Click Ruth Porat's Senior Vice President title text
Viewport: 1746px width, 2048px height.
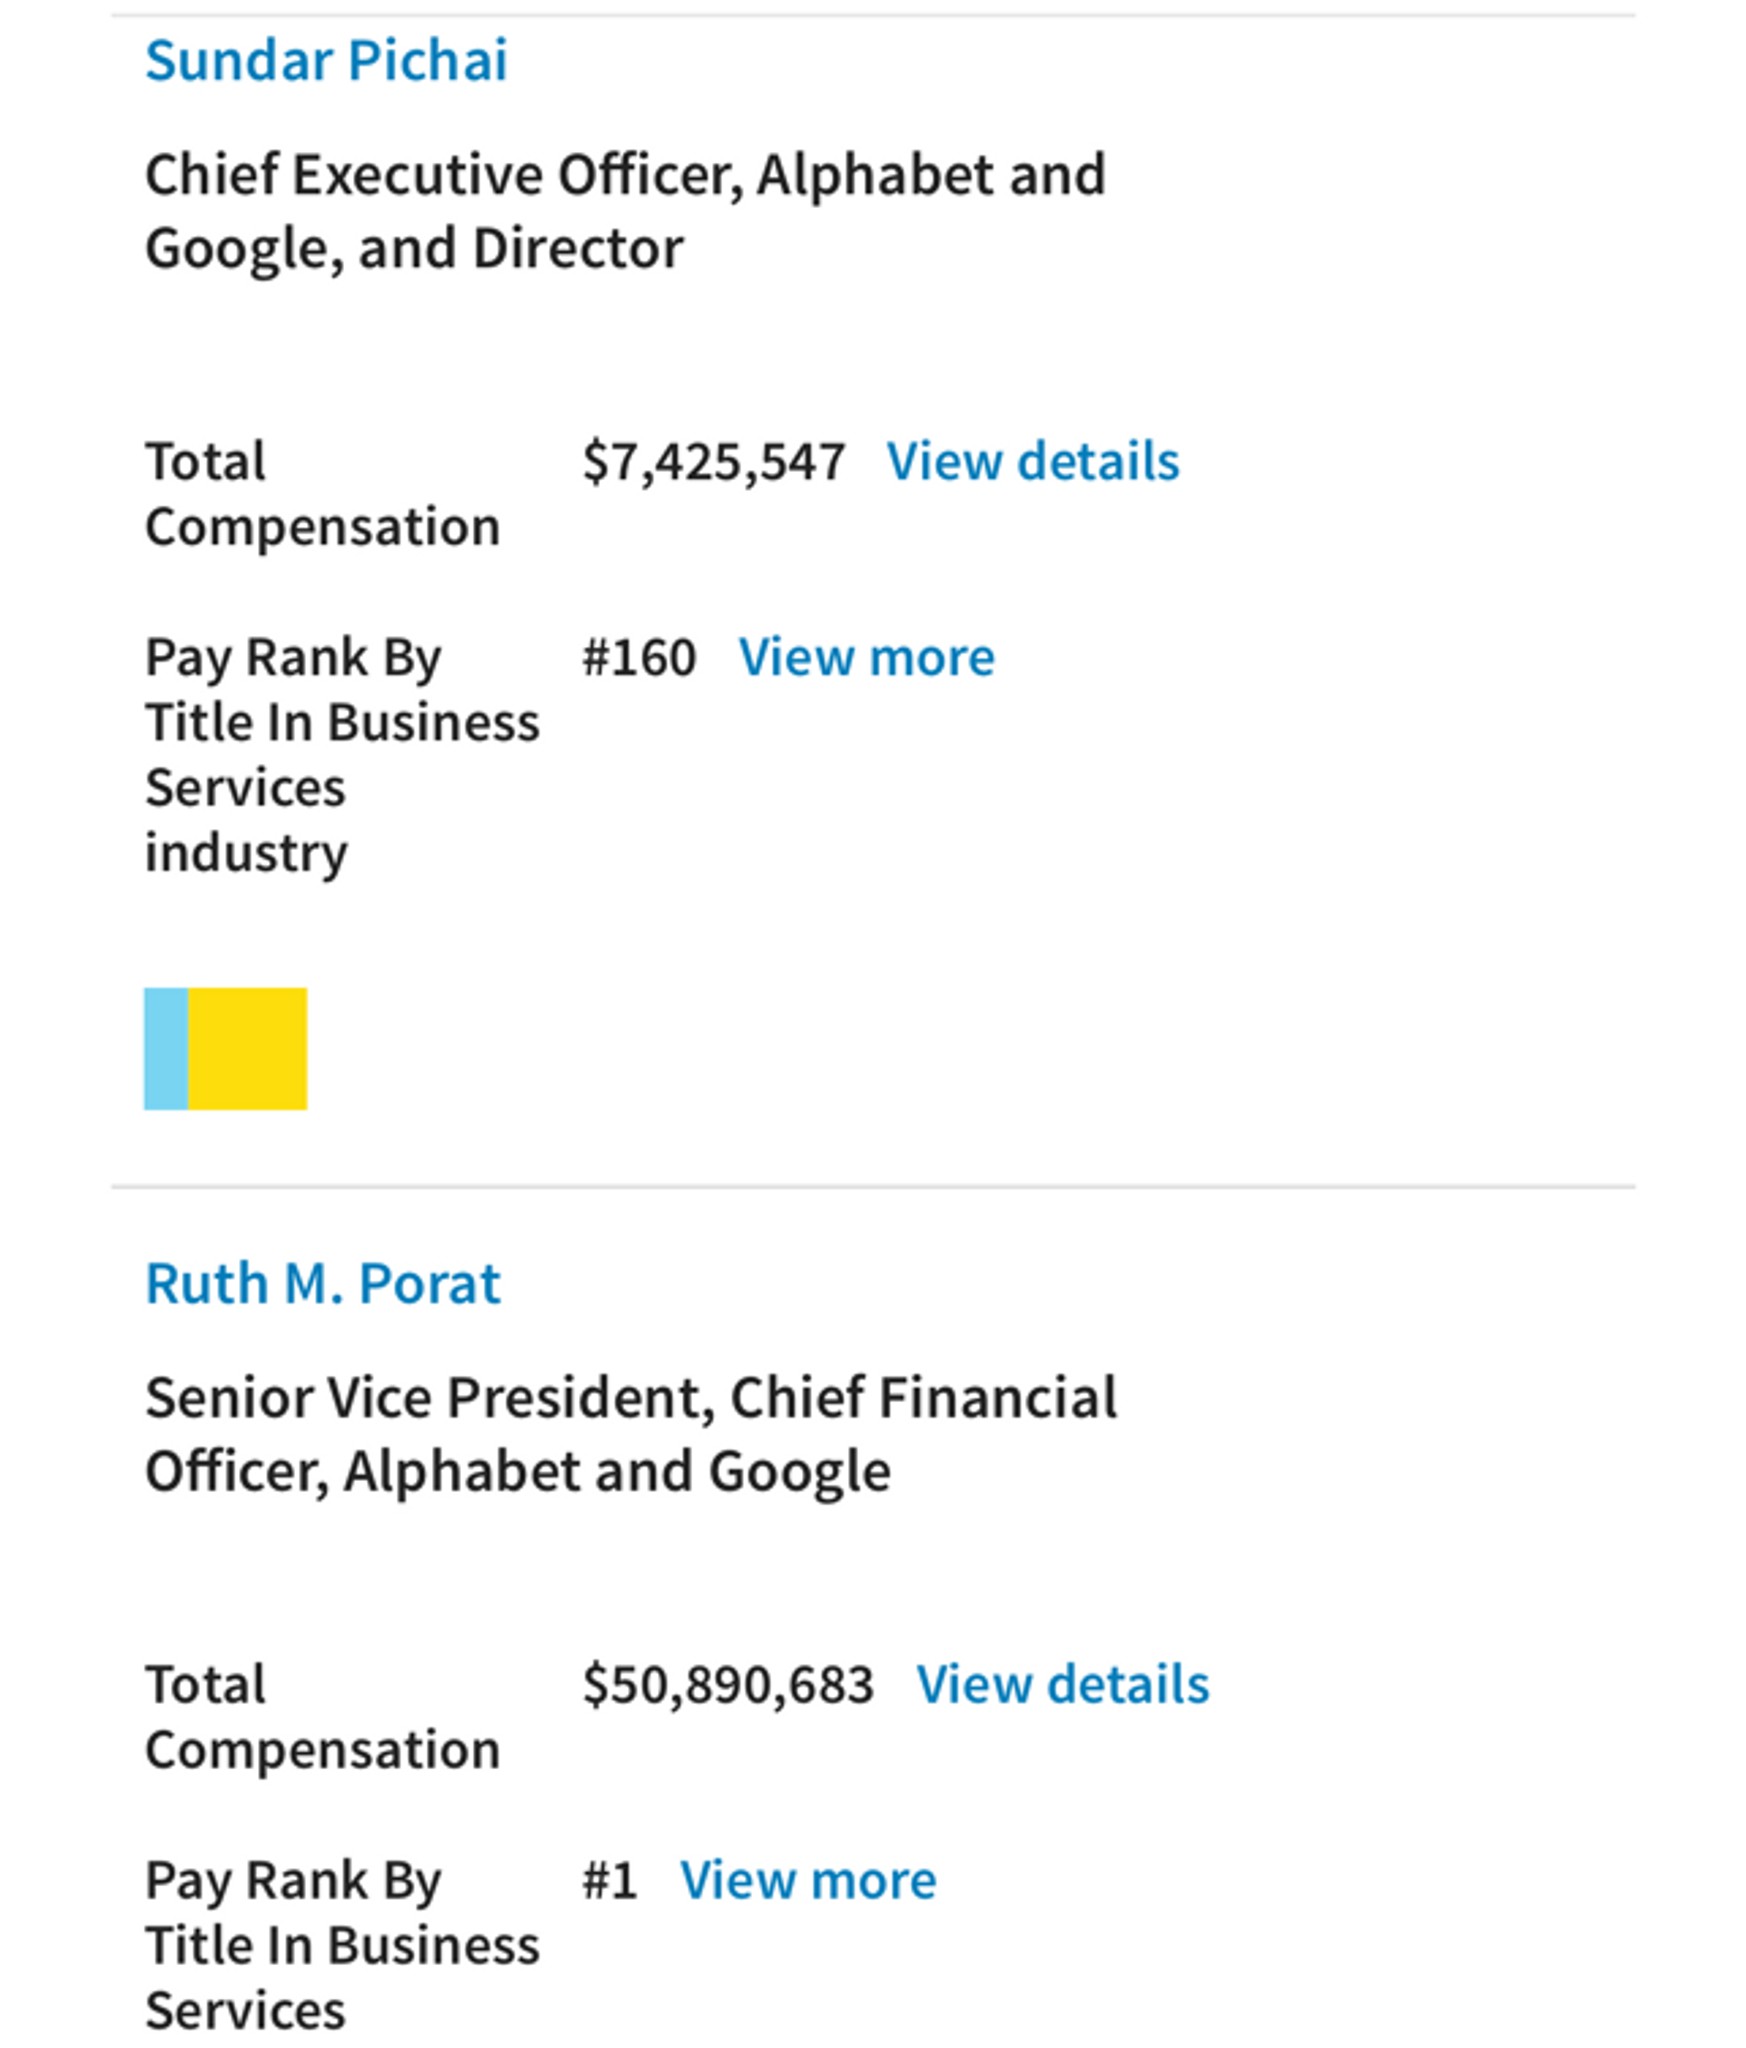pyautogui.click(x=631, y=1434)
